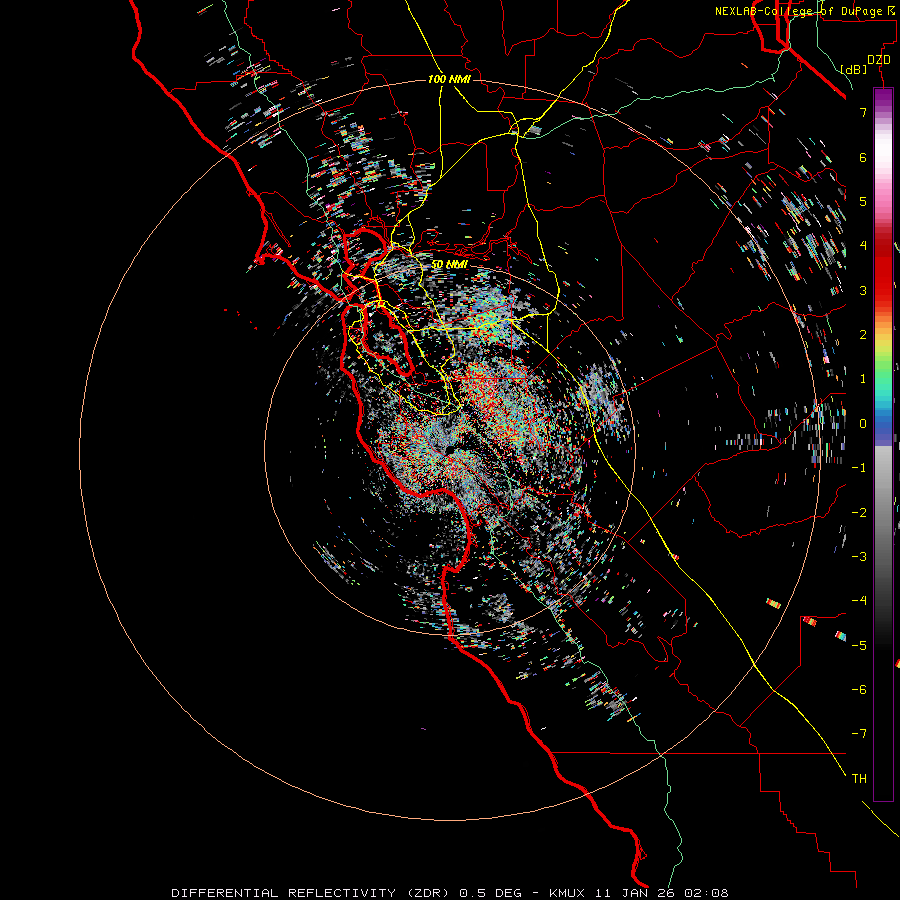Click the "7" value on the color scale
Image resolution: width=900 pixels, height=900 pixels.
863,112
